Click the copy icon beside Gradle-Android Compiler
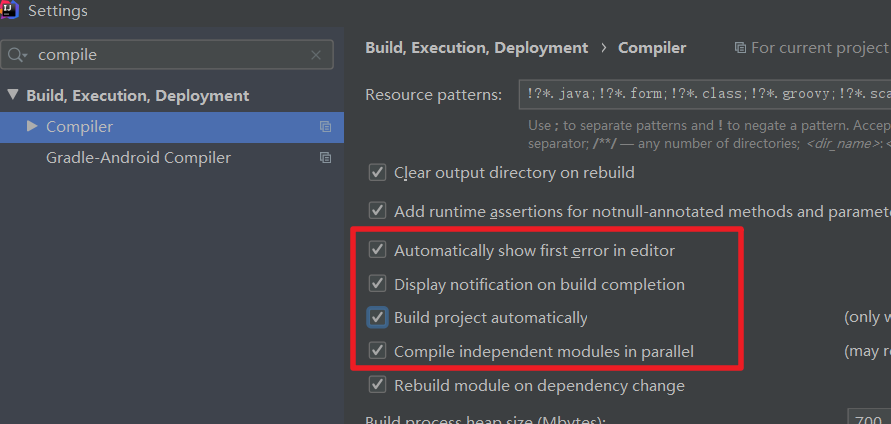The height and width of the screenshot is (424, 891). point(325,158)
